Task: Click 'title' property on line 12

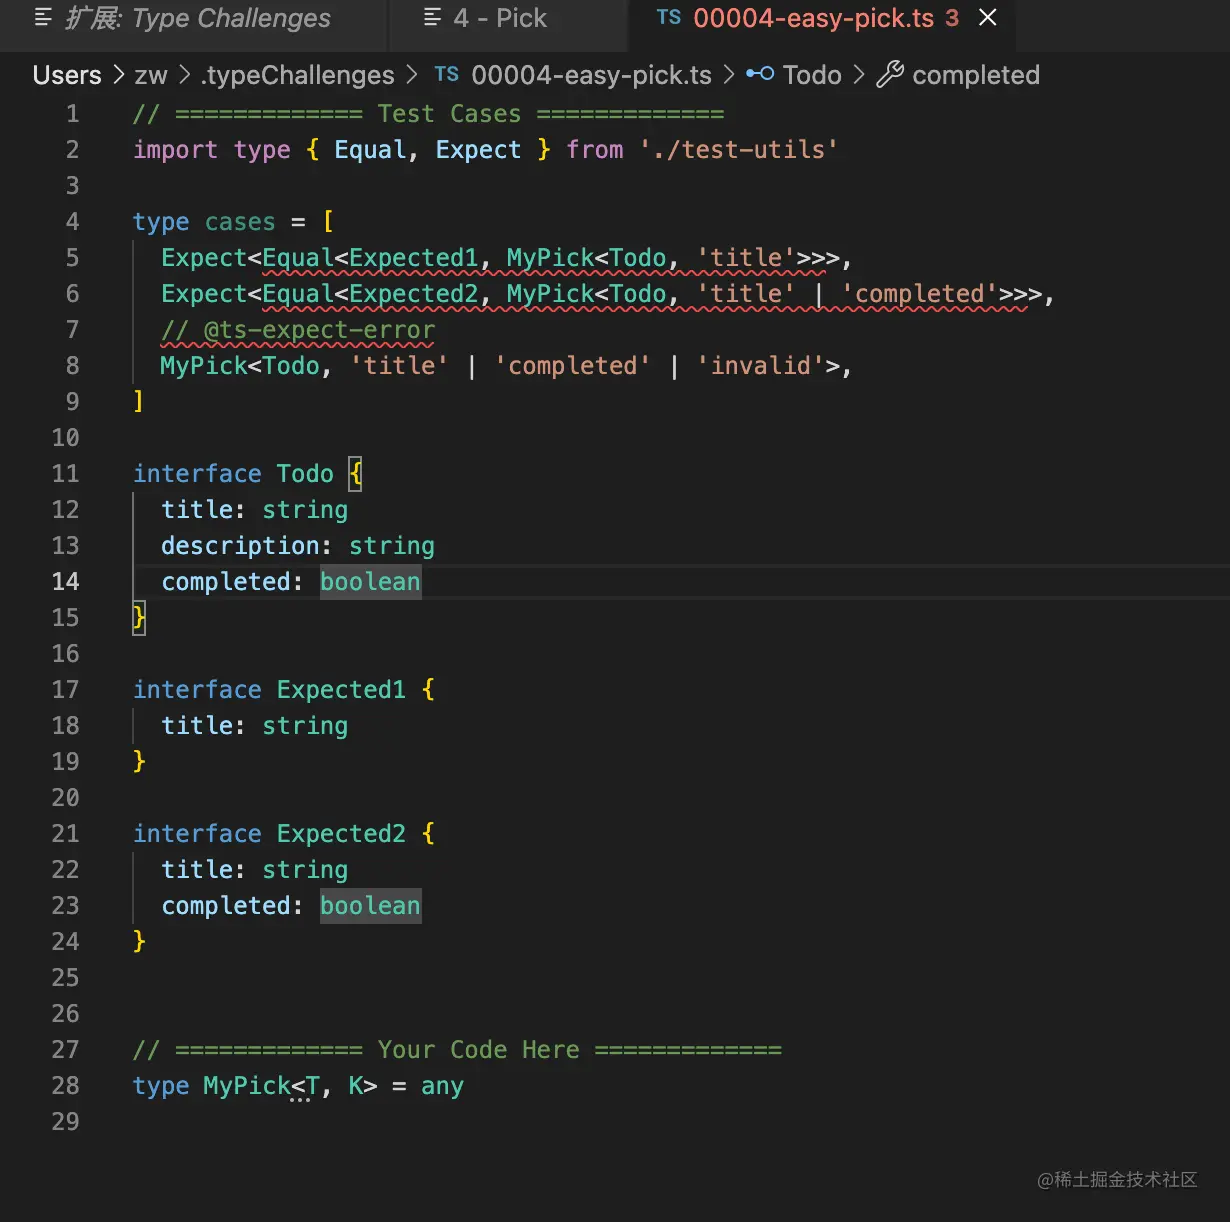Action: pyautogui.click(x=197, y=509)
